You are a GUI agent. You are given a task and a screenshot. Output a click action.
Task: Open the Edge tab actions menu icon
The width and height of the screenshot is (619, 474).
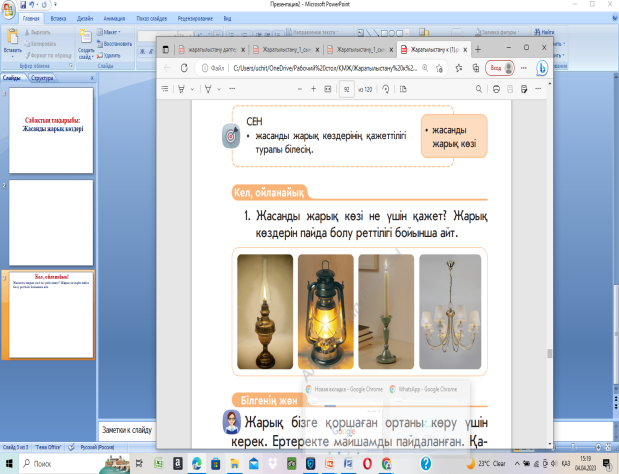click(166, 49)
